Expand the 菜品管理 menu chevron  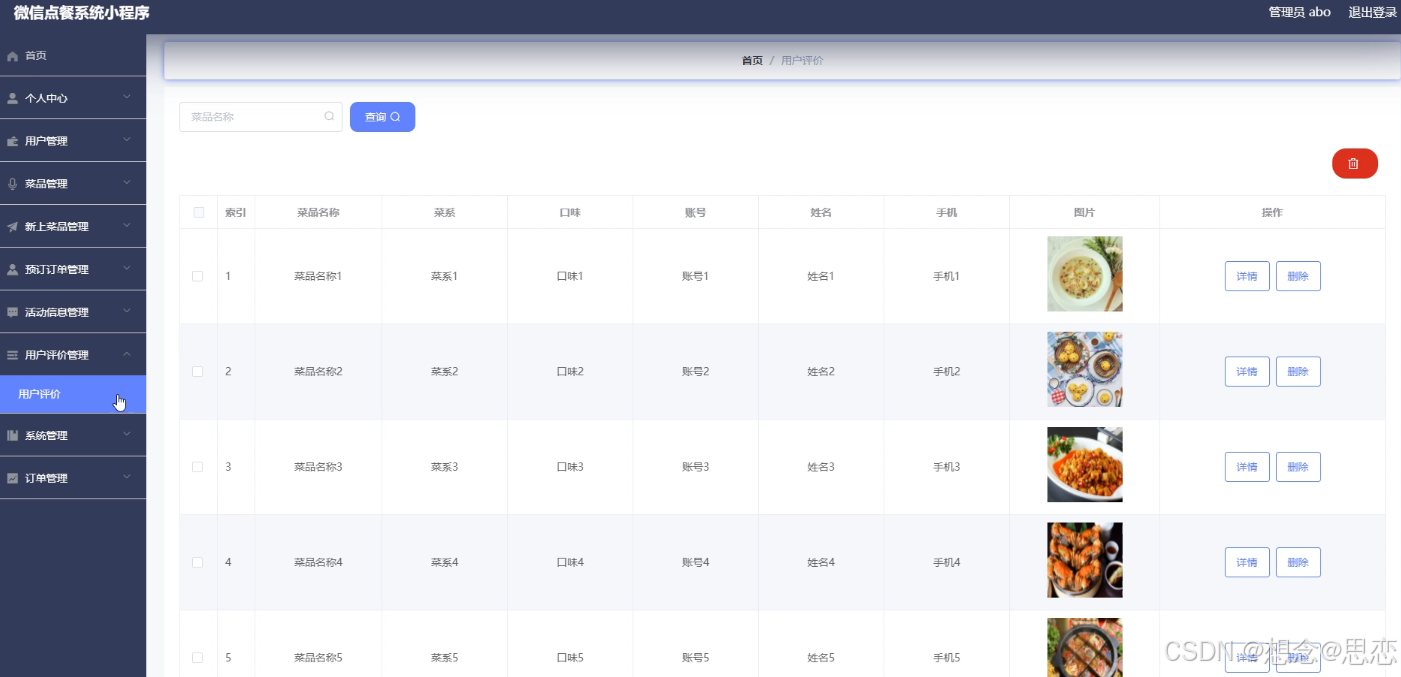point(127,184)
